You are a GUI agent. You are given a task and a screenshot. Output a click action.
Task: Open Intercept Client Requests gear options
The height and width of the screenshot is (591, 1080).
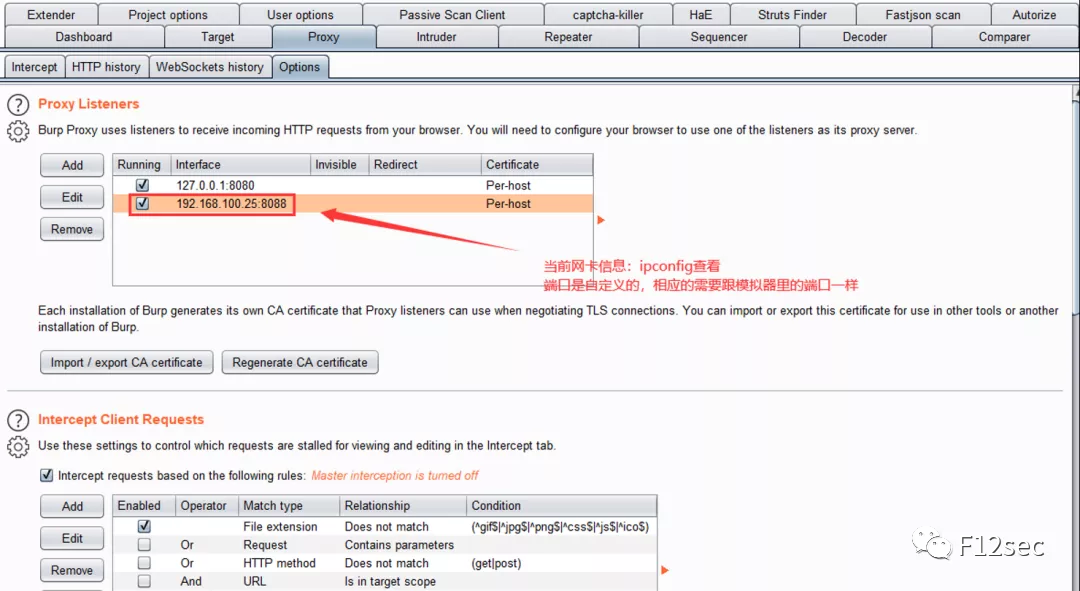click(x=18, y=446)
